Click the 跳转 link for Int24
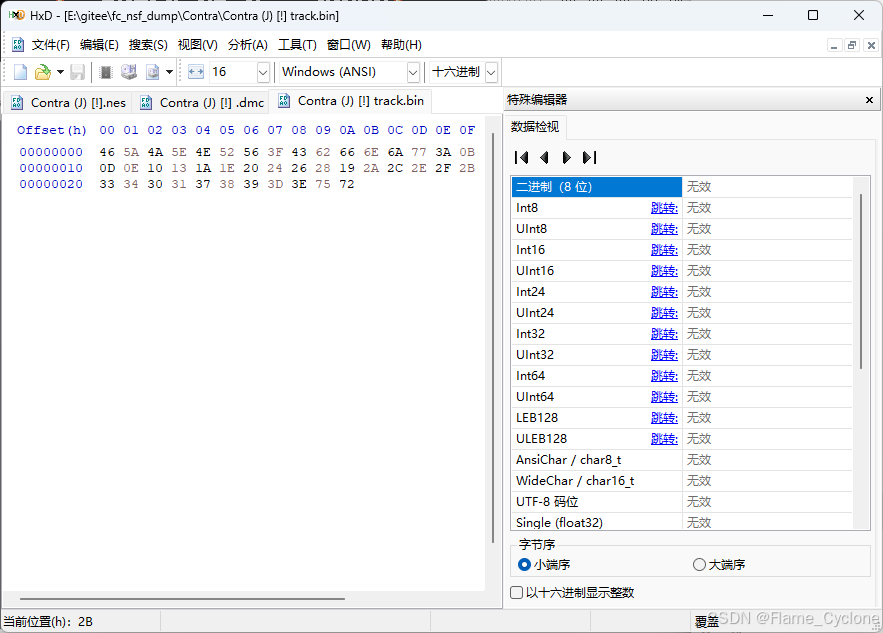The width and height of the screenshot is (883, 633). [664, 292]
